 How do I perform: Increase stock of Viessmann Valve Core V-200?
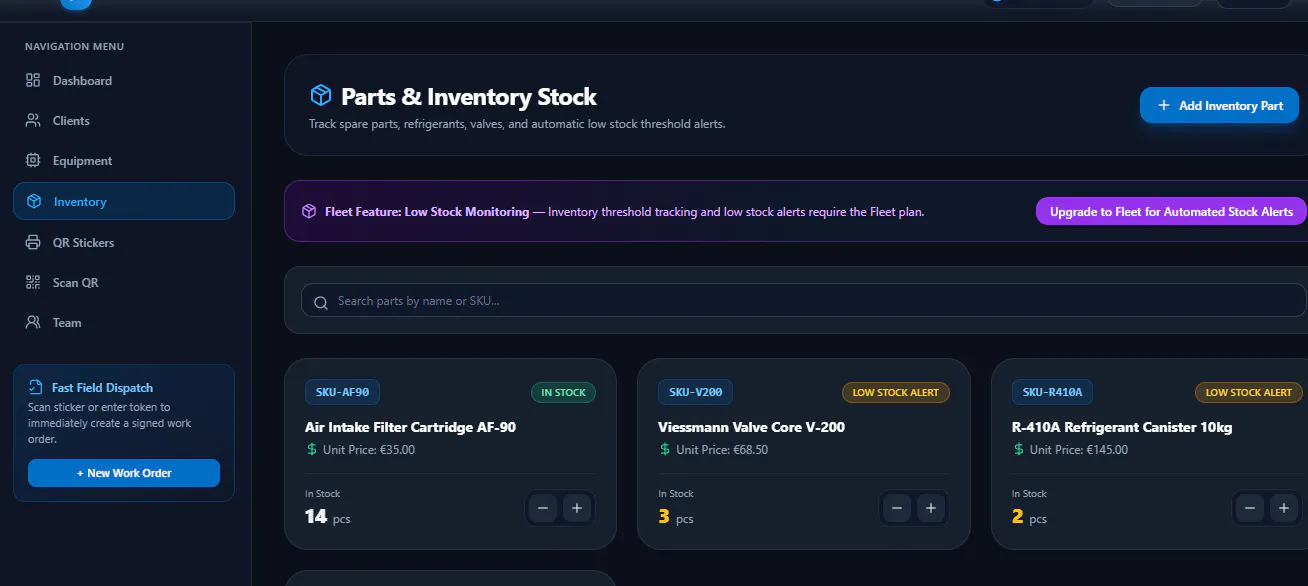(931, 509)
